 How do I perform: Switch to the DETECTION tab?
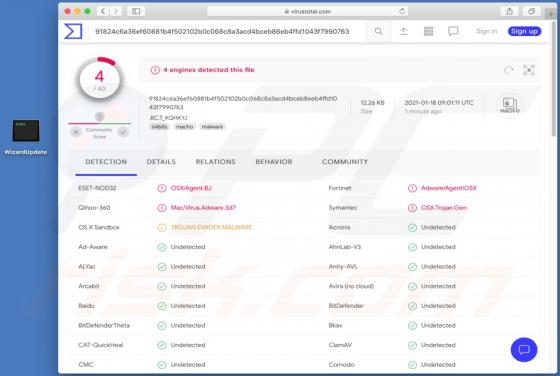106,162
